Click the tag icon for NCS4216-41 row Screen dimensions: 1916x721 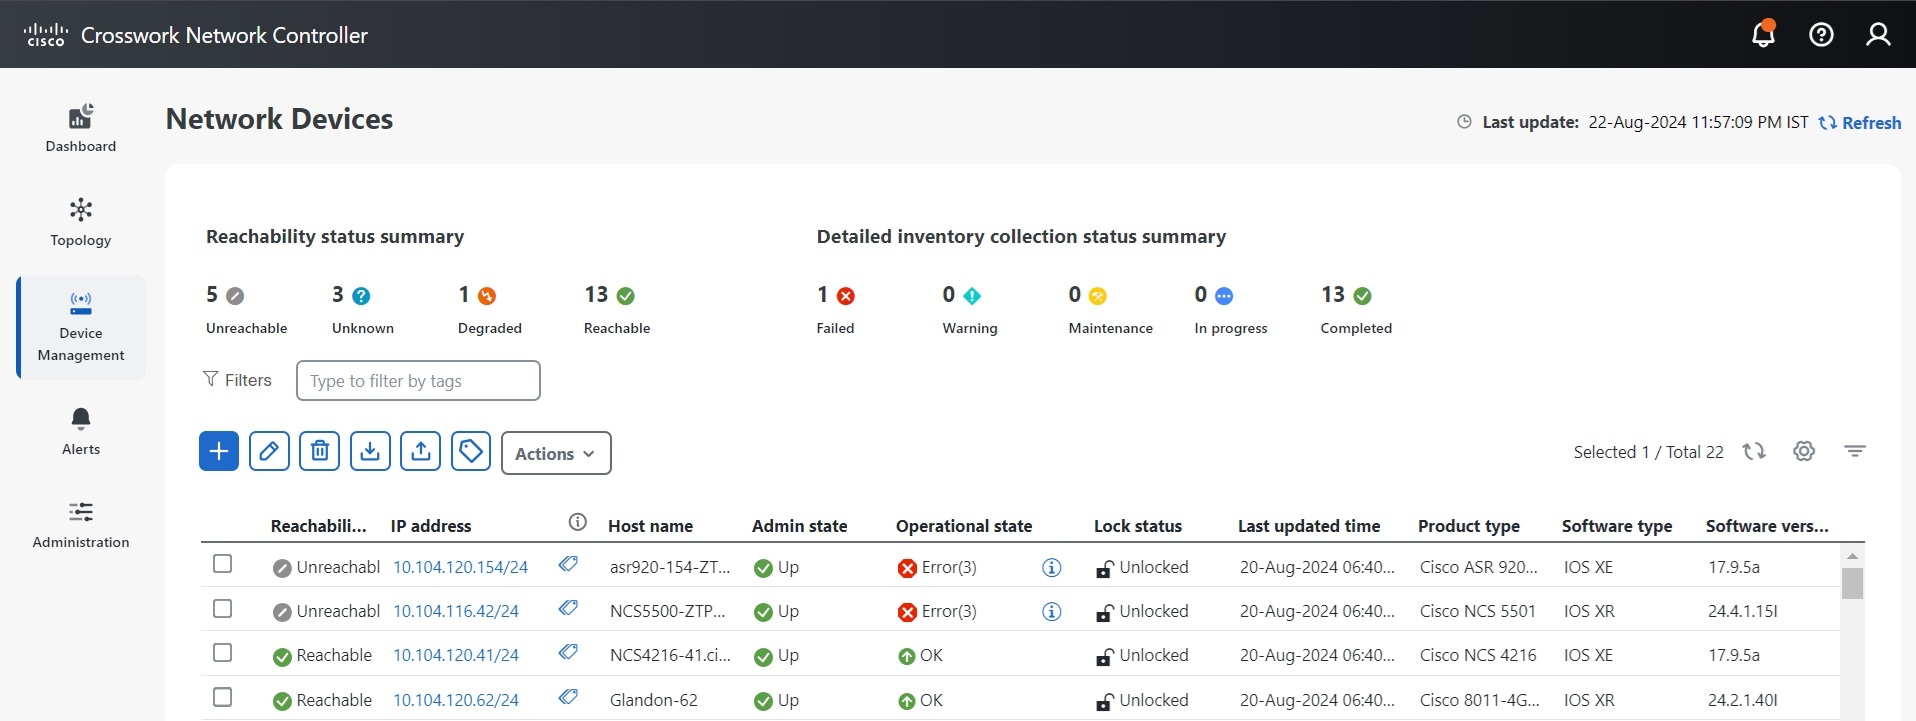[568, 652]
